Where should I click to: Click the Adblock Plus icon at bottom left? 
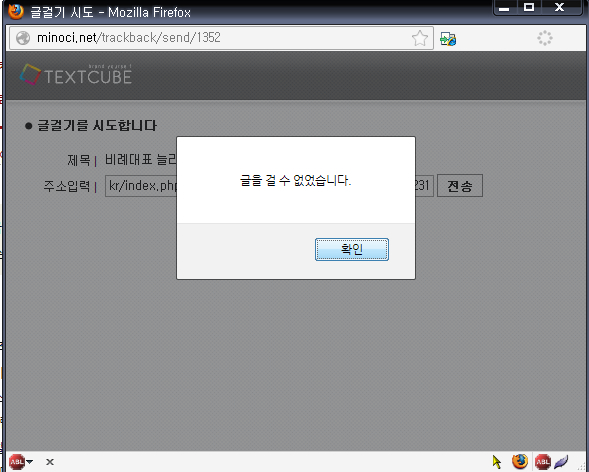click(17, 461)
